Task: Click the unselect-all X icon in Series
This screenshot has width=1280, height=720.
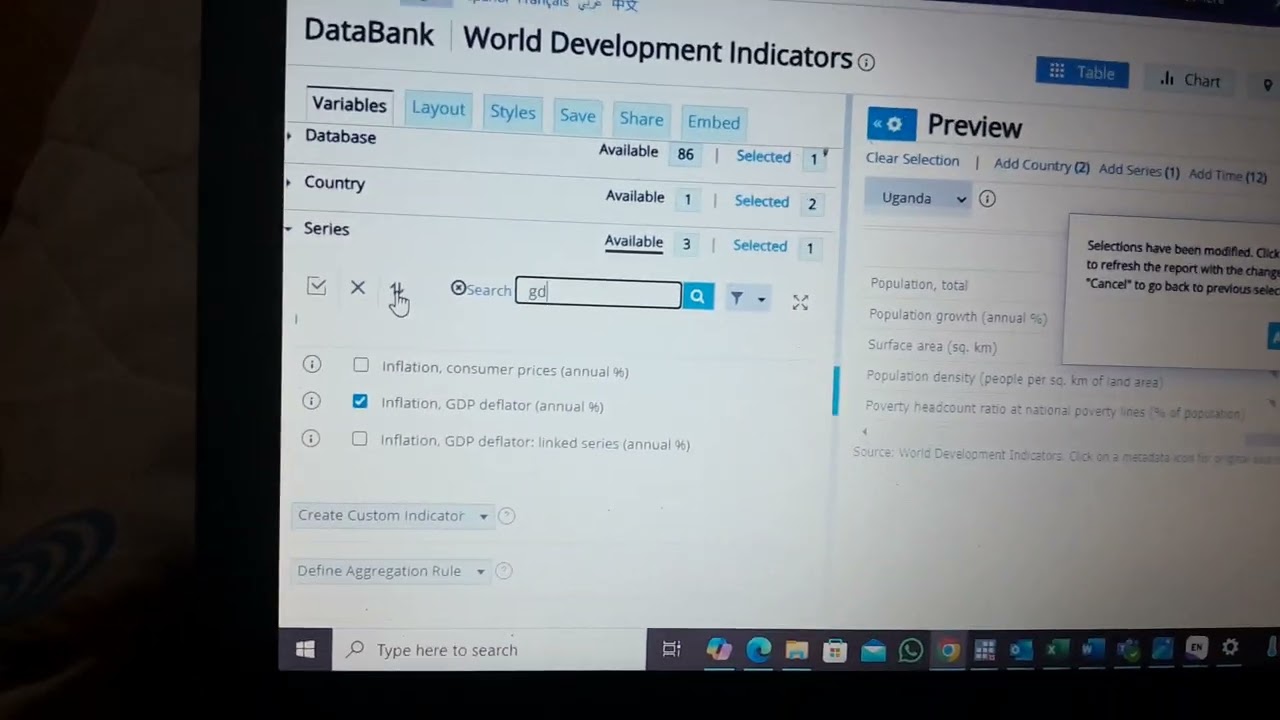Action: coord(358,288)
